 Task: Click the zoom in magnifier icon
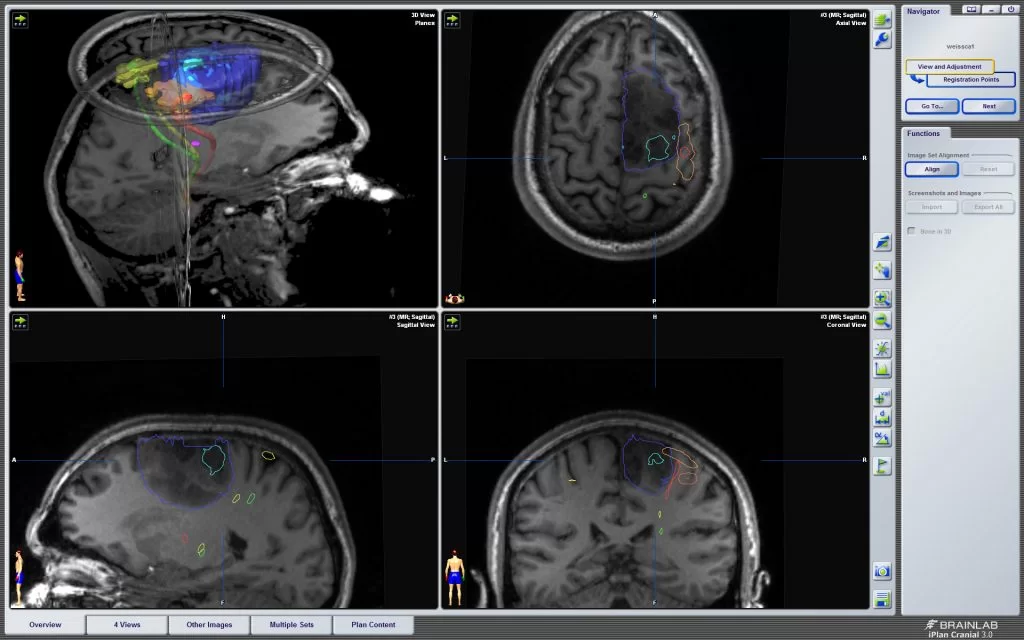click(x=882, y=299)
